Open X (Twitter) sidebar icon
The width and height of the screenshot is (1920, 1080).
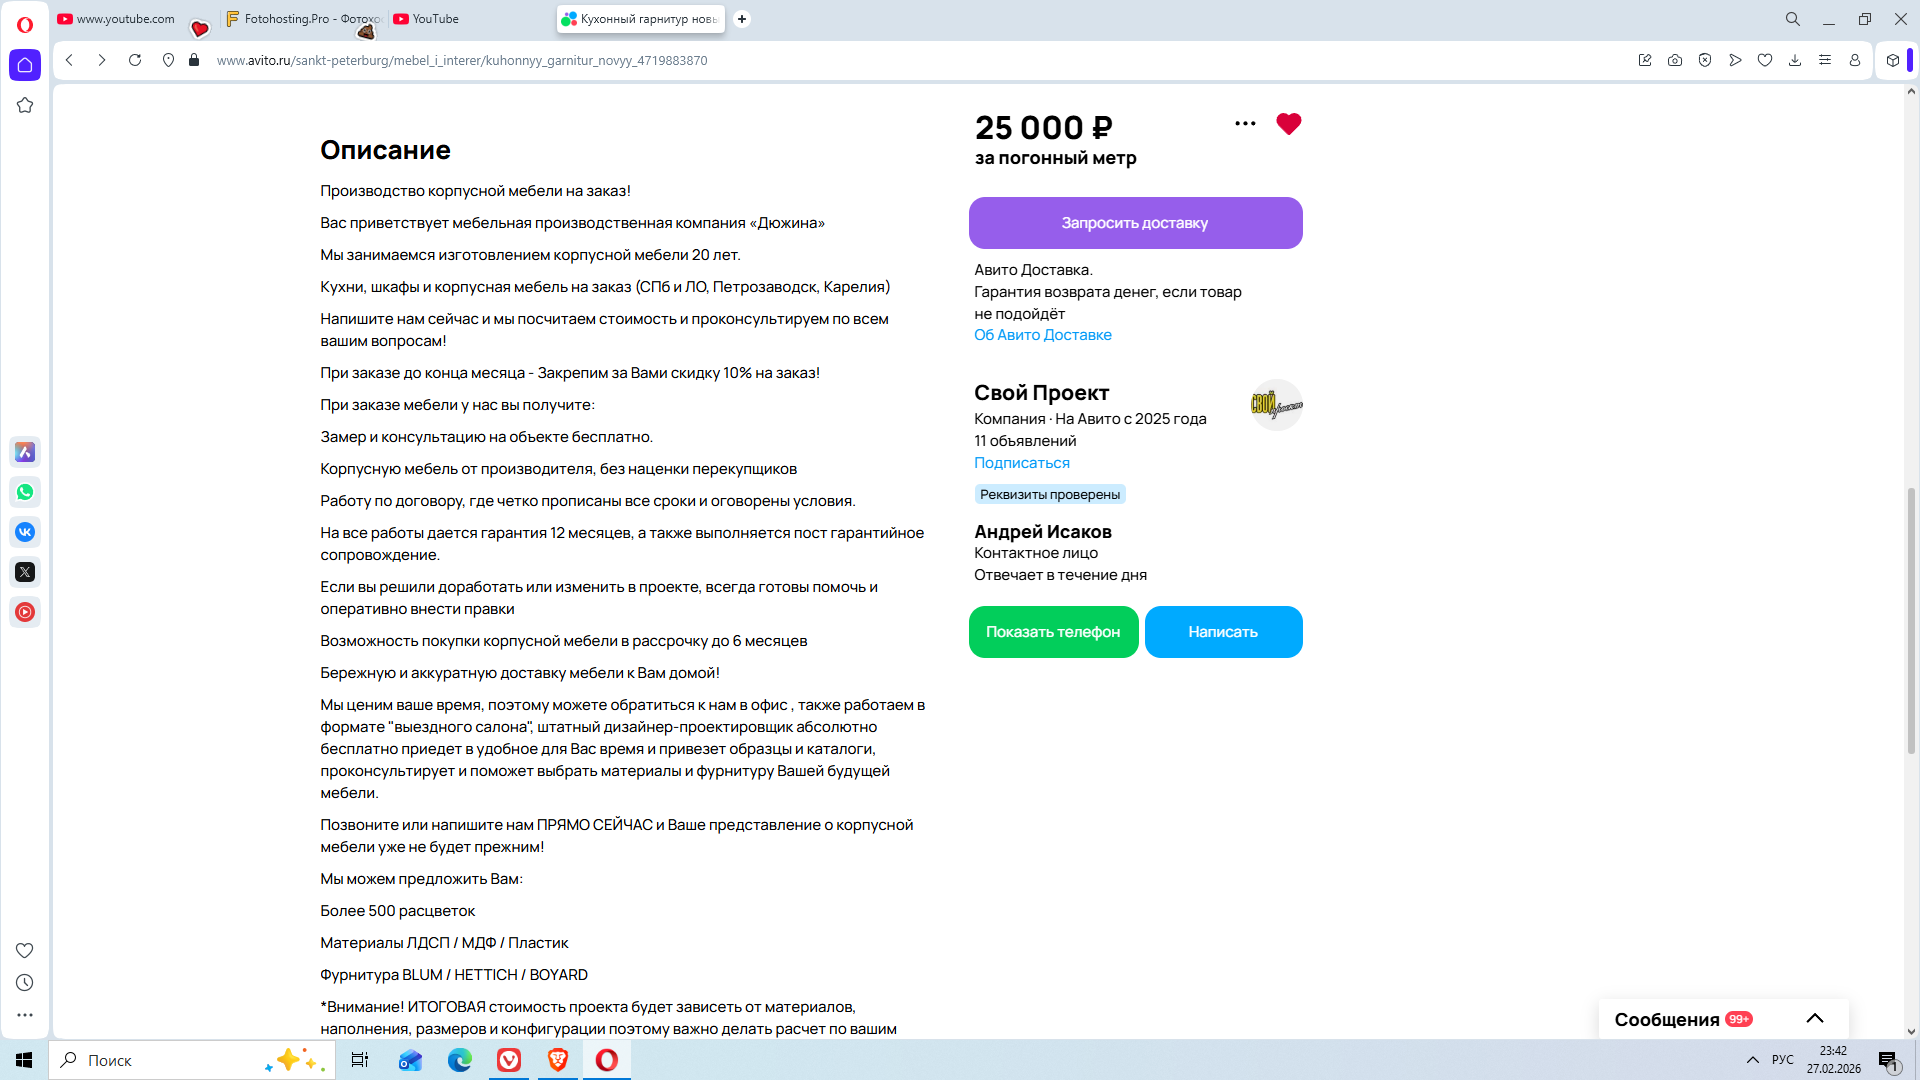(25, 572)
